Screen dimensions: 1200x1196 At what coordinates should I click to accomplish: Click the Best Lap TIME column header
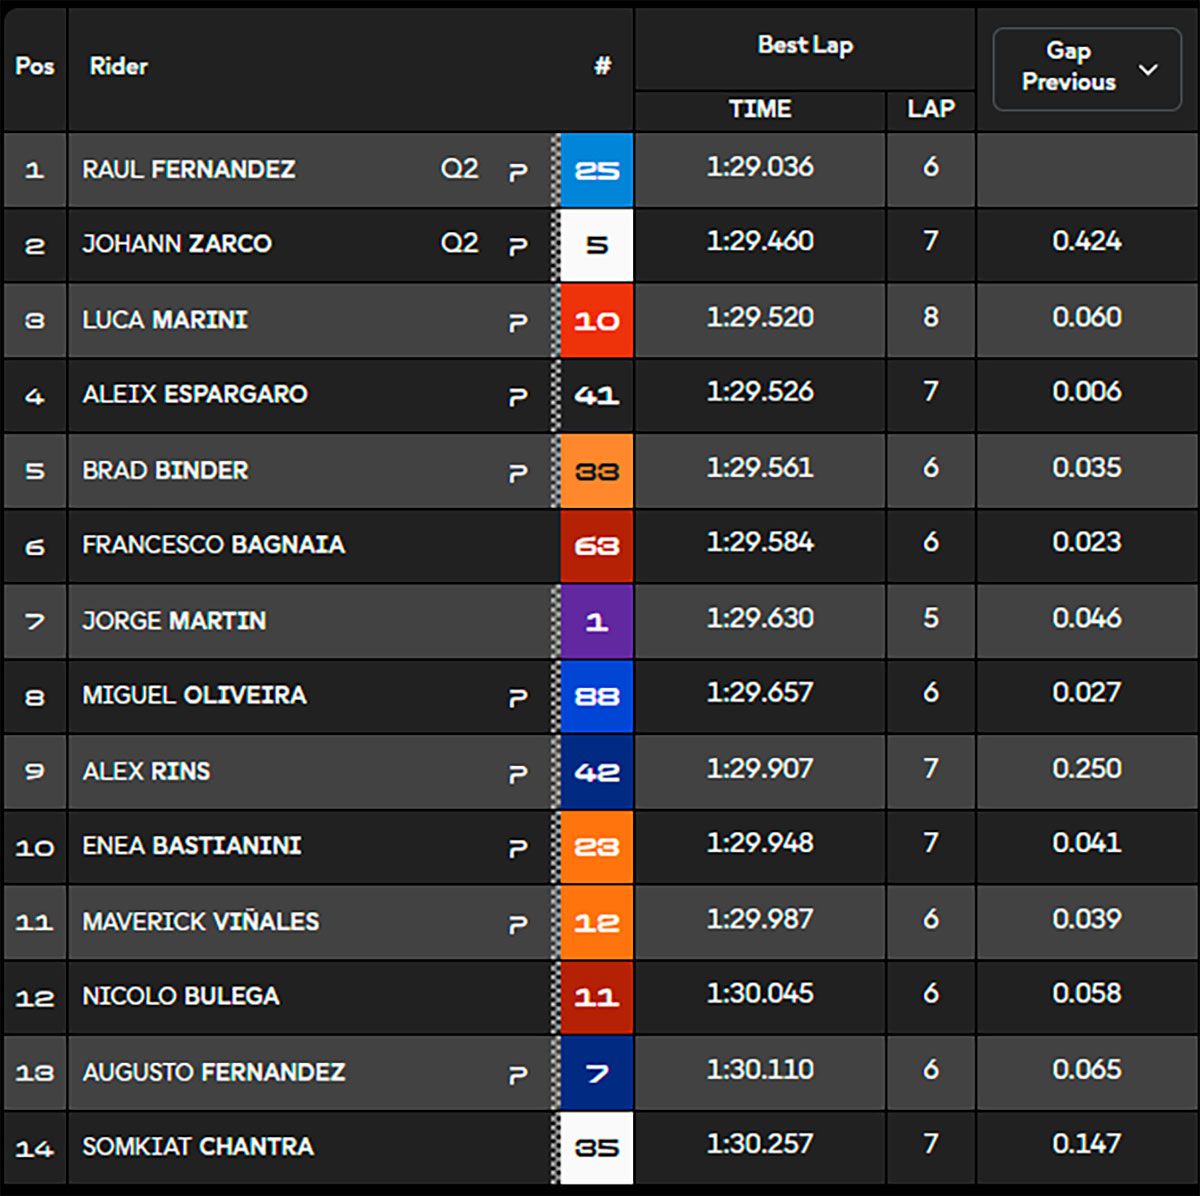tap(760, 109)
